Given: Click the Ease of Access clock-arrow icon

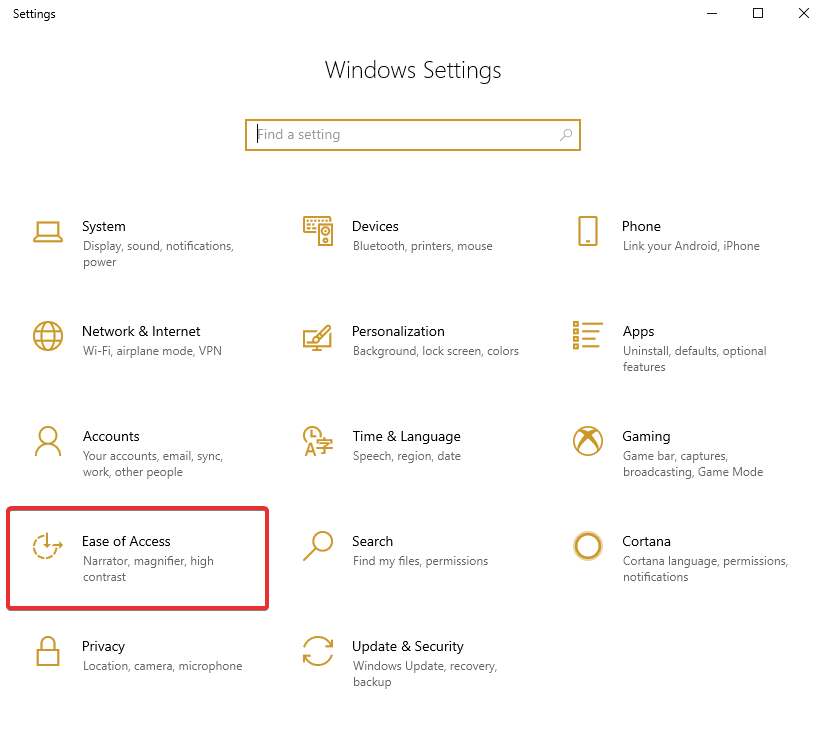Looking at the screenshot, I should [x=48, y=546].
